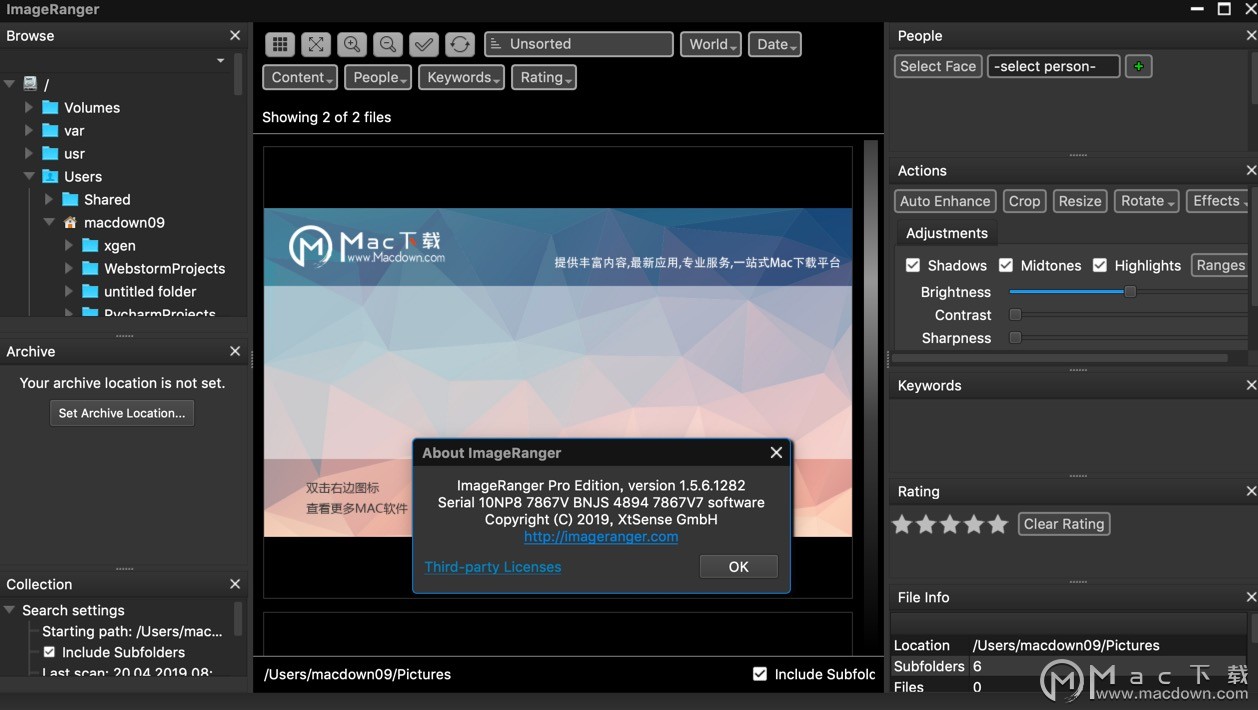
Task: Open the World filter dropdown
Action: point(713,44)
